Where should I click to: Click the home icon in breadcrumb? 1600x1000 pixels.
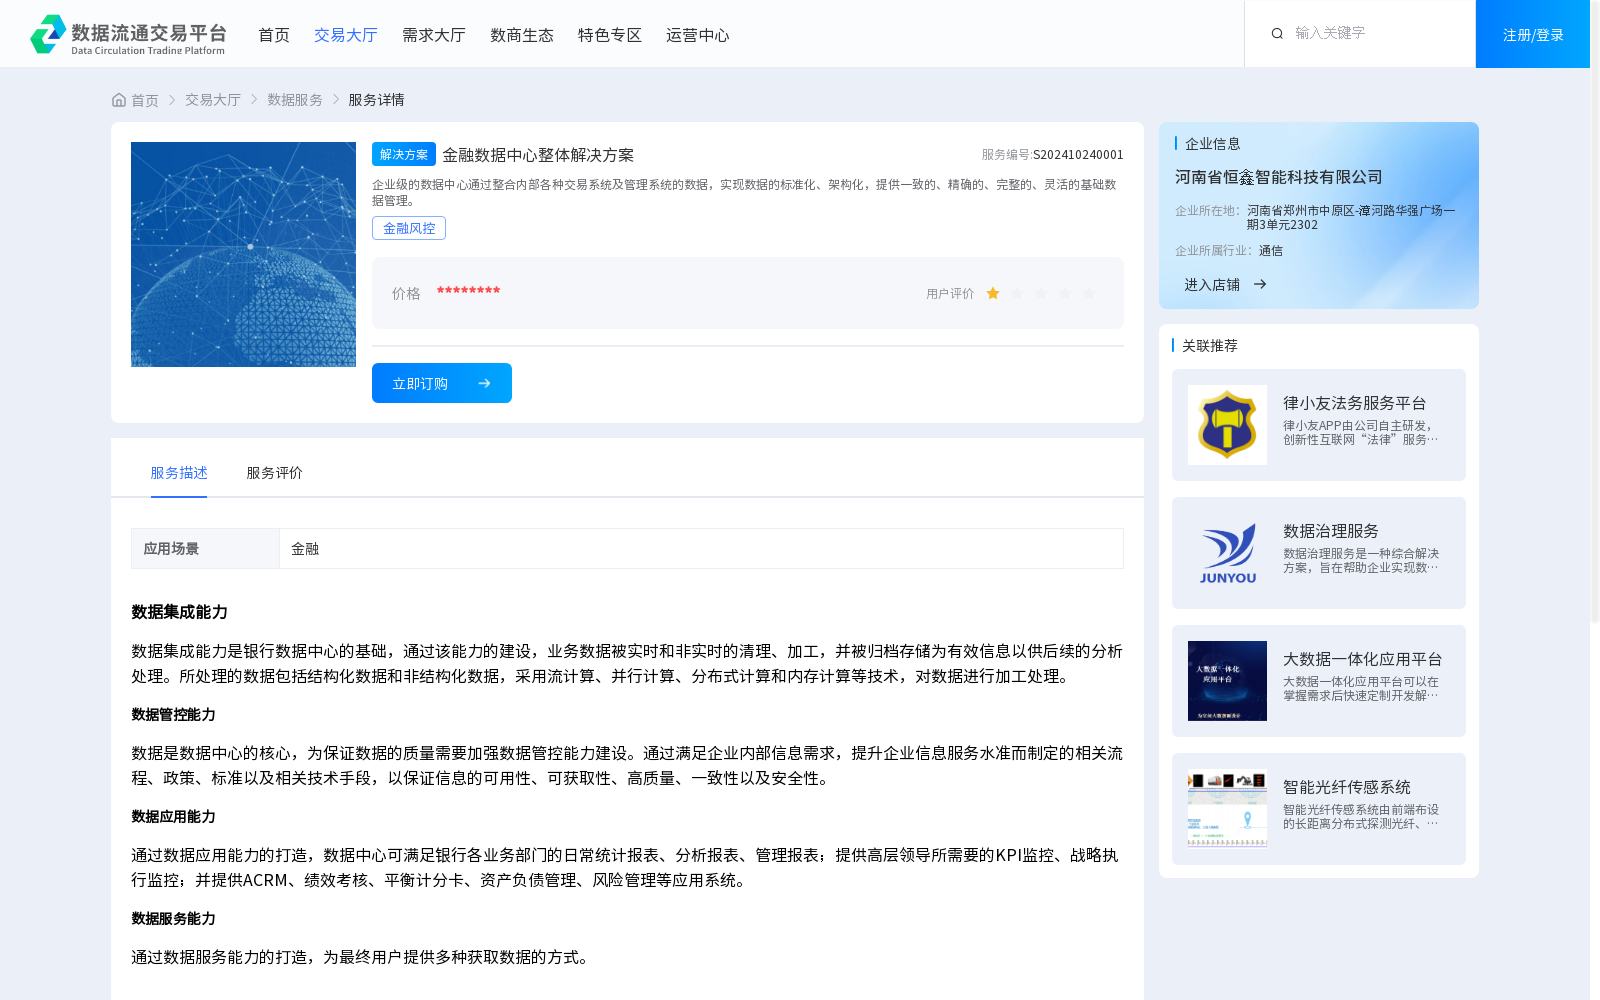[x=119, y=100]
